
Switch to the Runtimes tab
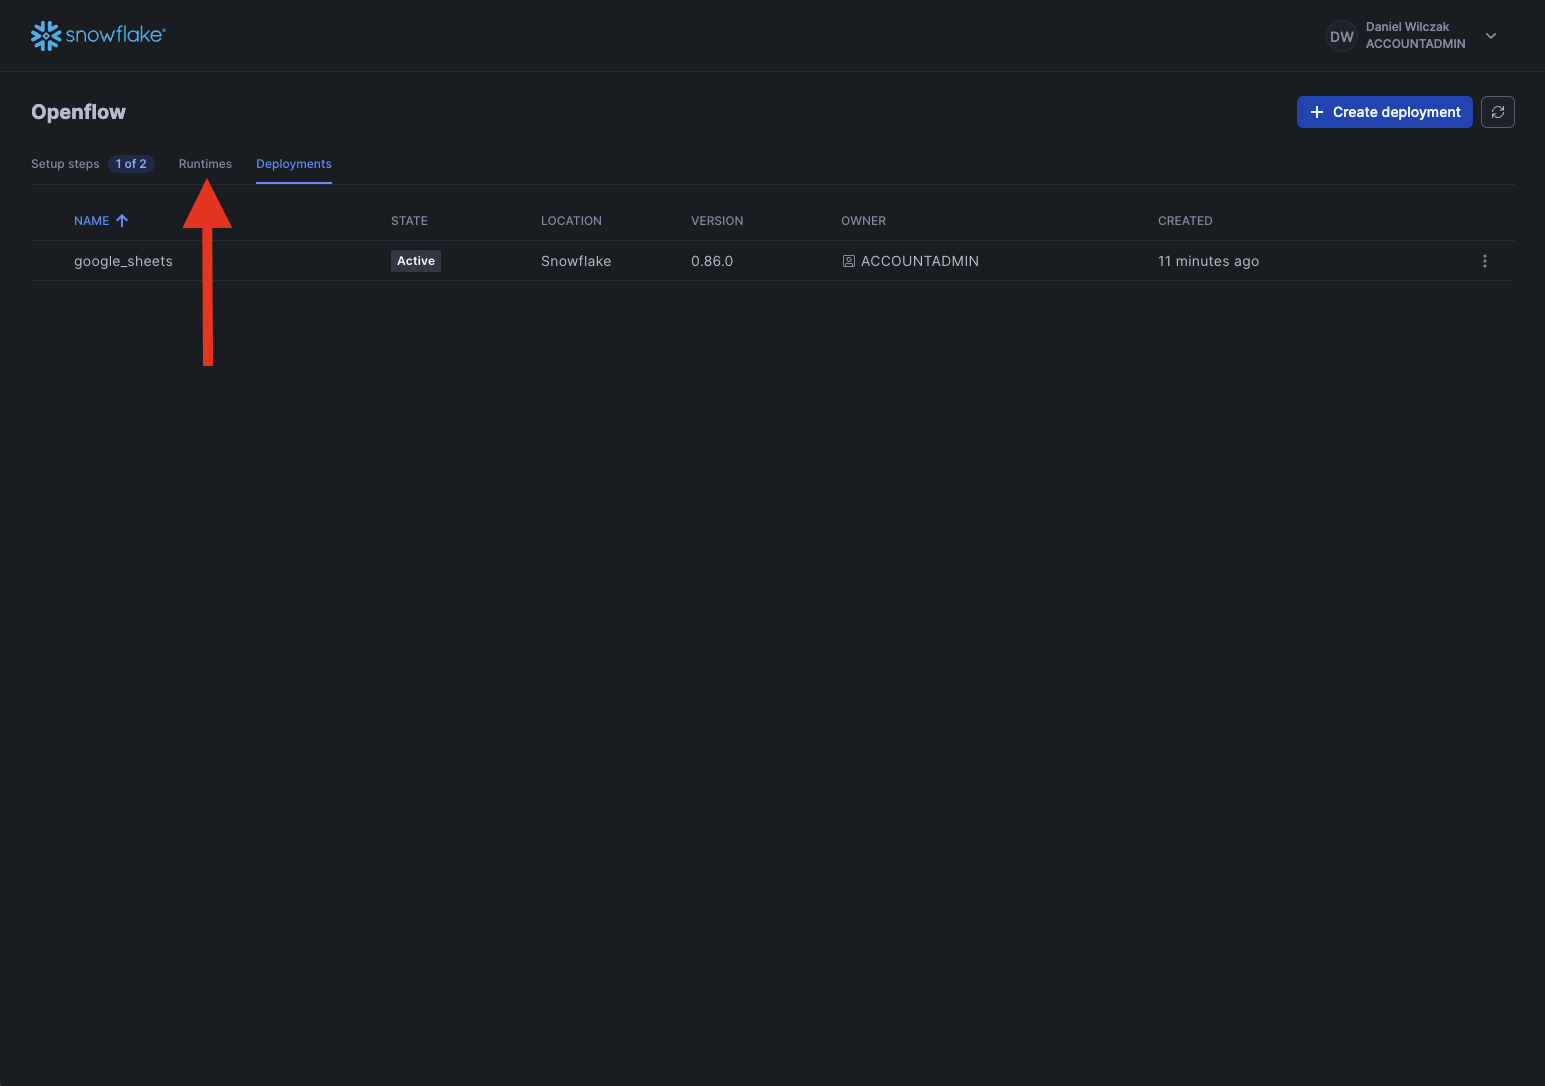[x=205, y=164]
